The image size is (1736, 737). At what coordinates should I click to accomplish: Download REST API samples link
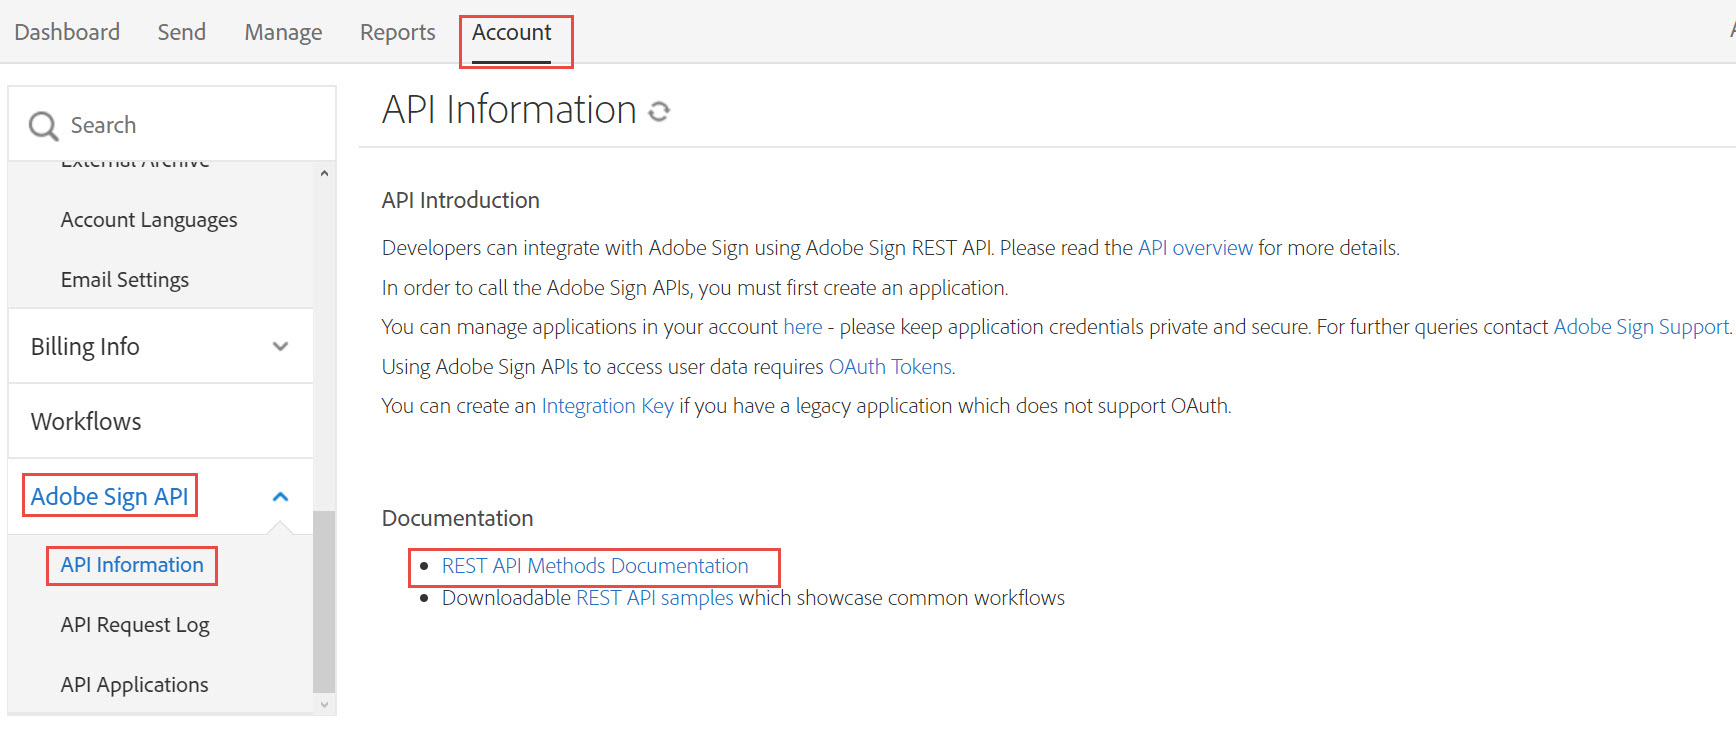click(x=654, y=598)
